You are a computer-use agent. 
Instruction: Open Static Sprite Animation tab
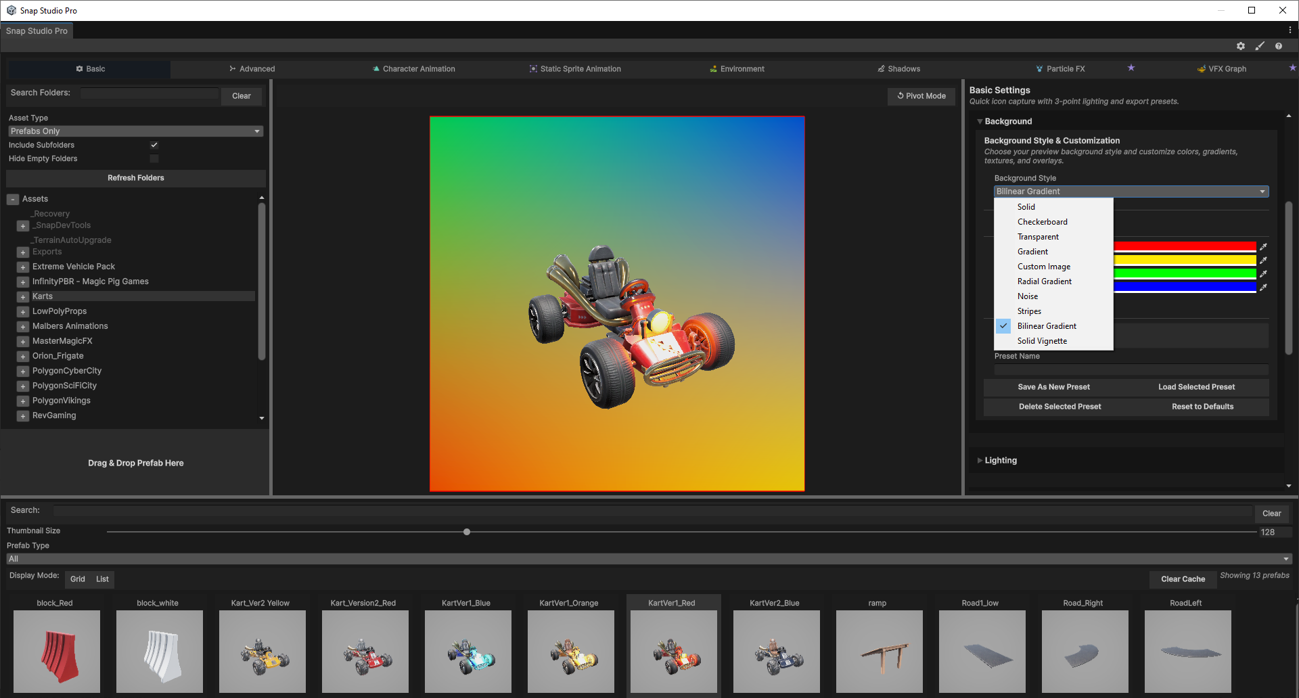575,69
